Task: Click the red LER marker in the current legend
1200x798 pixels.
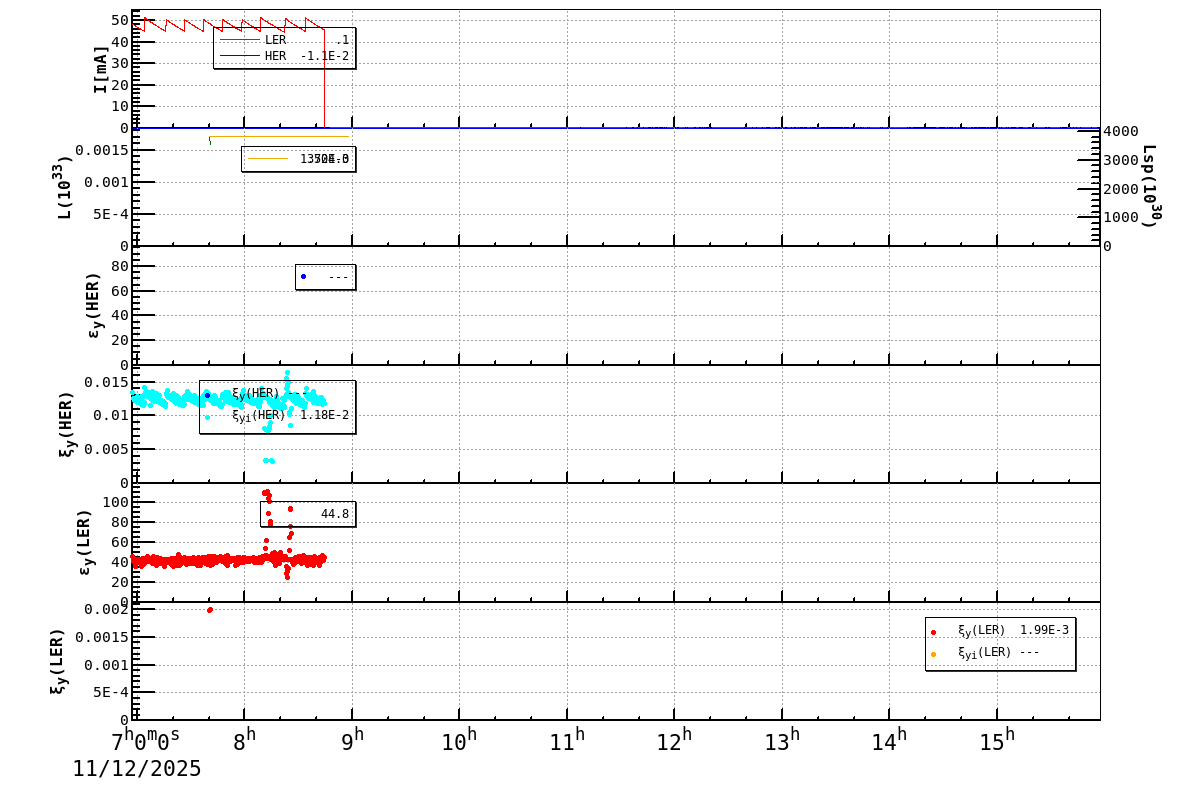Action: 240,39
